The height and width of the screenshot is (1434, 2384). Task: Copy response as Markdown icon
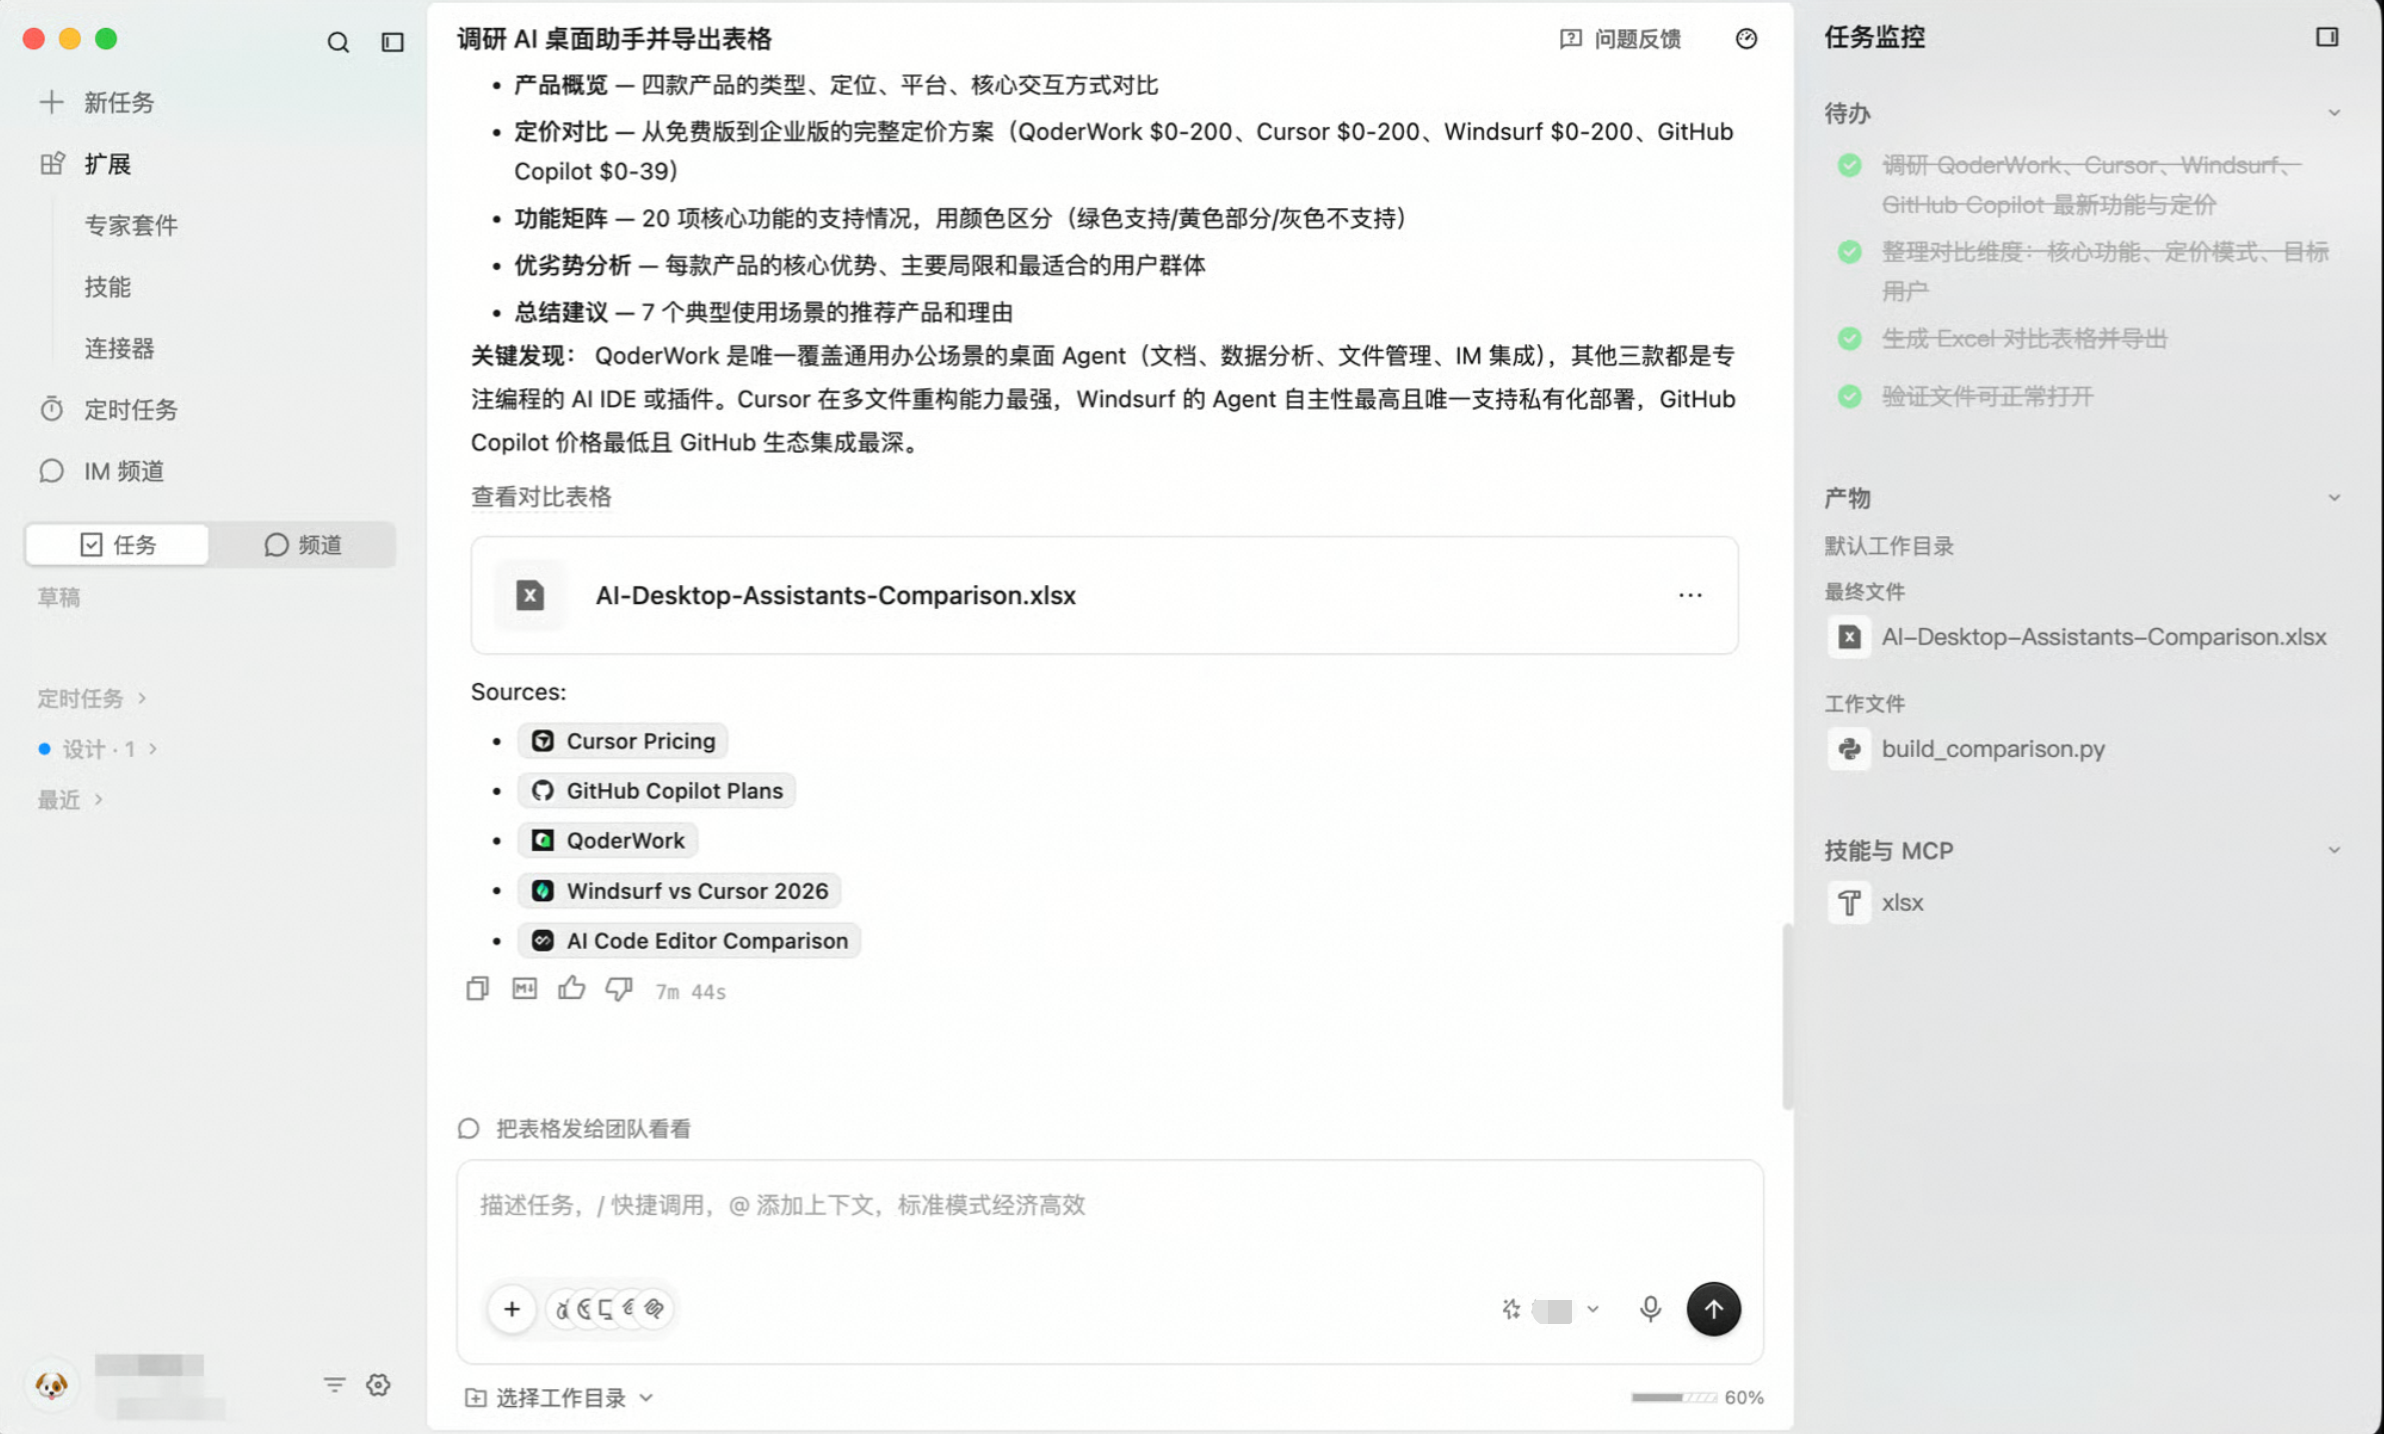pyautogui.click(x=524, y=989)
